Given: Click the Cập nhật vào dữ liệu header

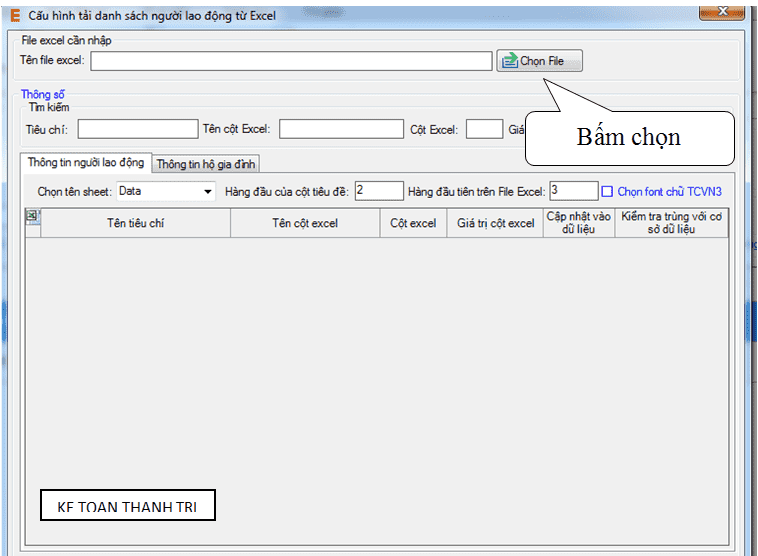Looking at the screenshot, I should [x=579, y=223].
